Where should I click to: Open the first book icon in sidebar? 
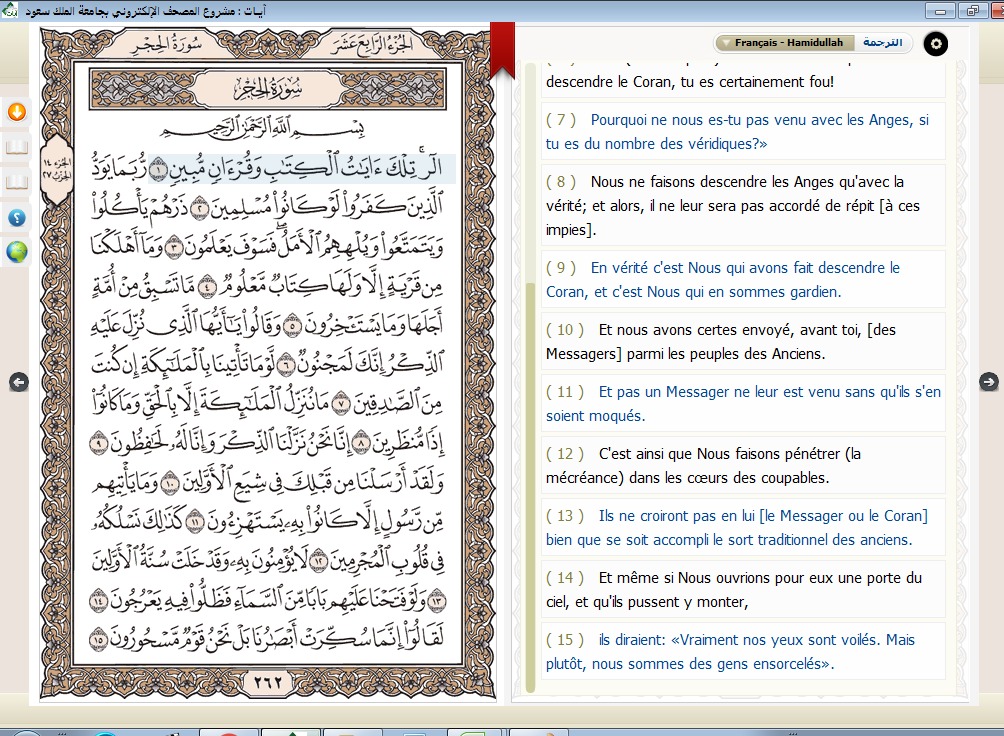point(17,149)
